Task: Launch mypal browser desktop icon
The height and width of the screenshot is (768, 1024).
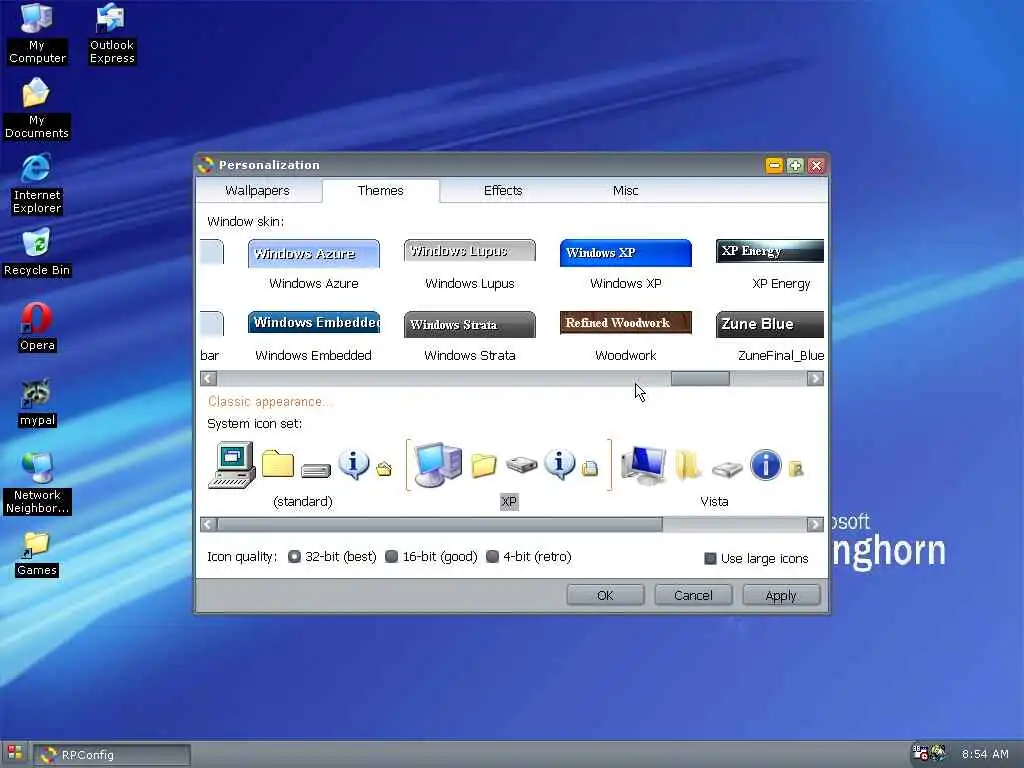Action: [37, 402]
